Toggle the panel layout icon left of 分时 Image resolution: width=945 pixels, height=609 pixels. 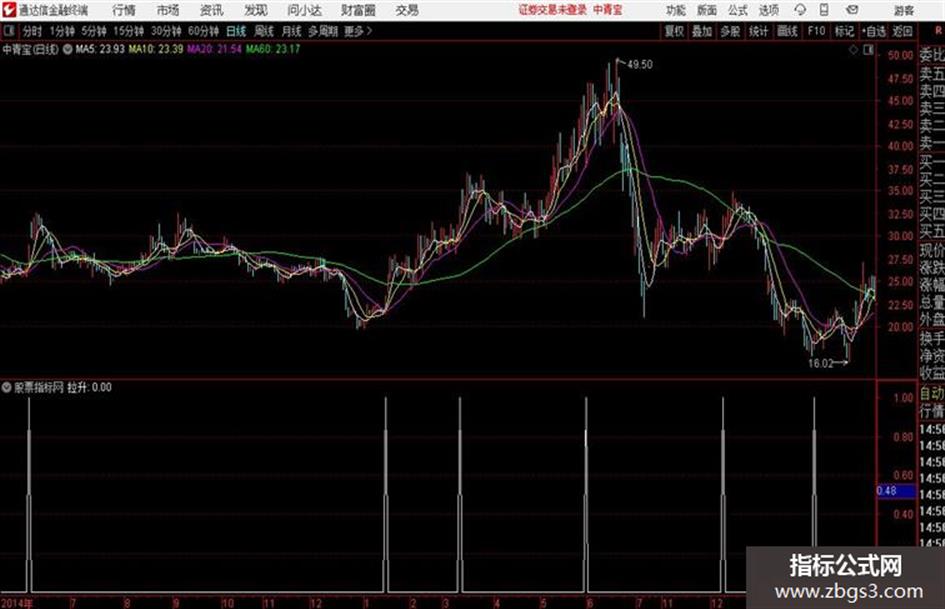tap(9, 31)
